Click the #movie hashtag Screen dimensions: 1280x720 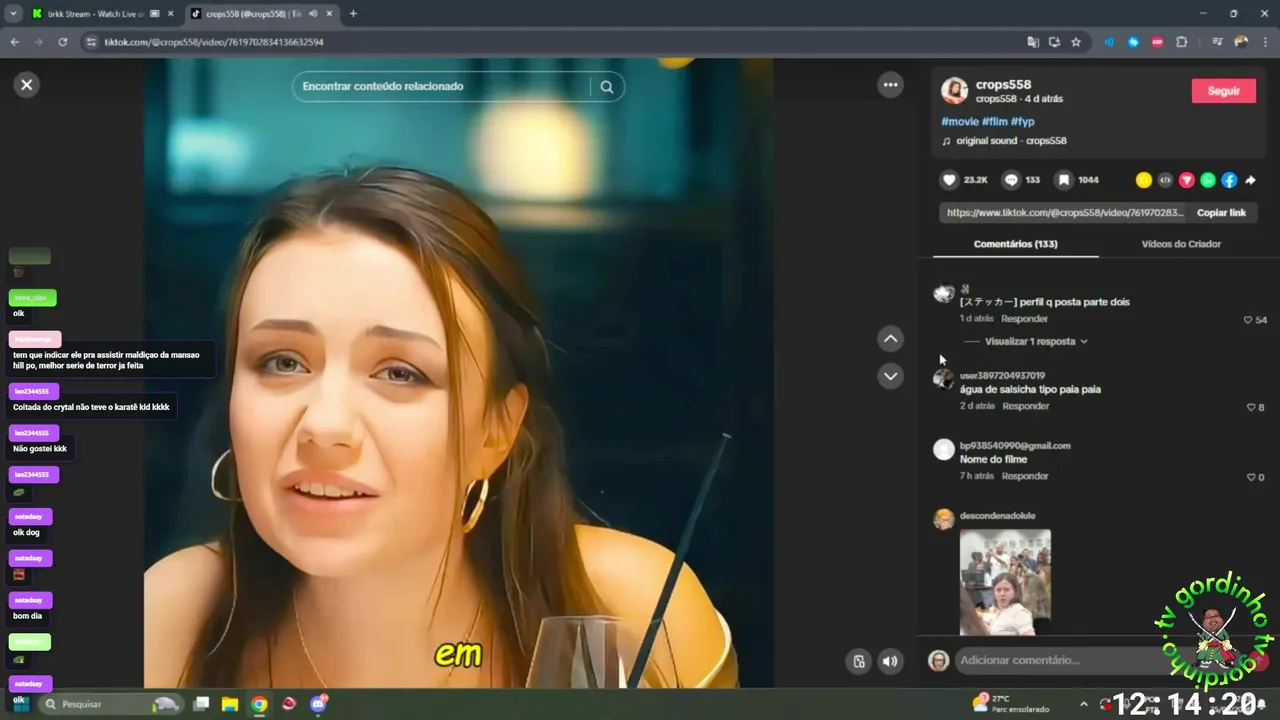coord(959,121)
